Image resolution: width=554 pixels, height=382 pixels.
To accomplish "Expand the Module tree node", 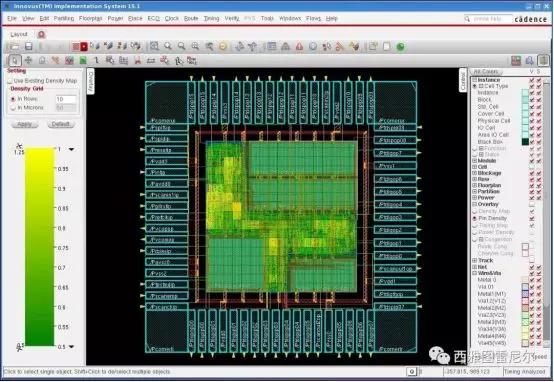I will 475,161.
